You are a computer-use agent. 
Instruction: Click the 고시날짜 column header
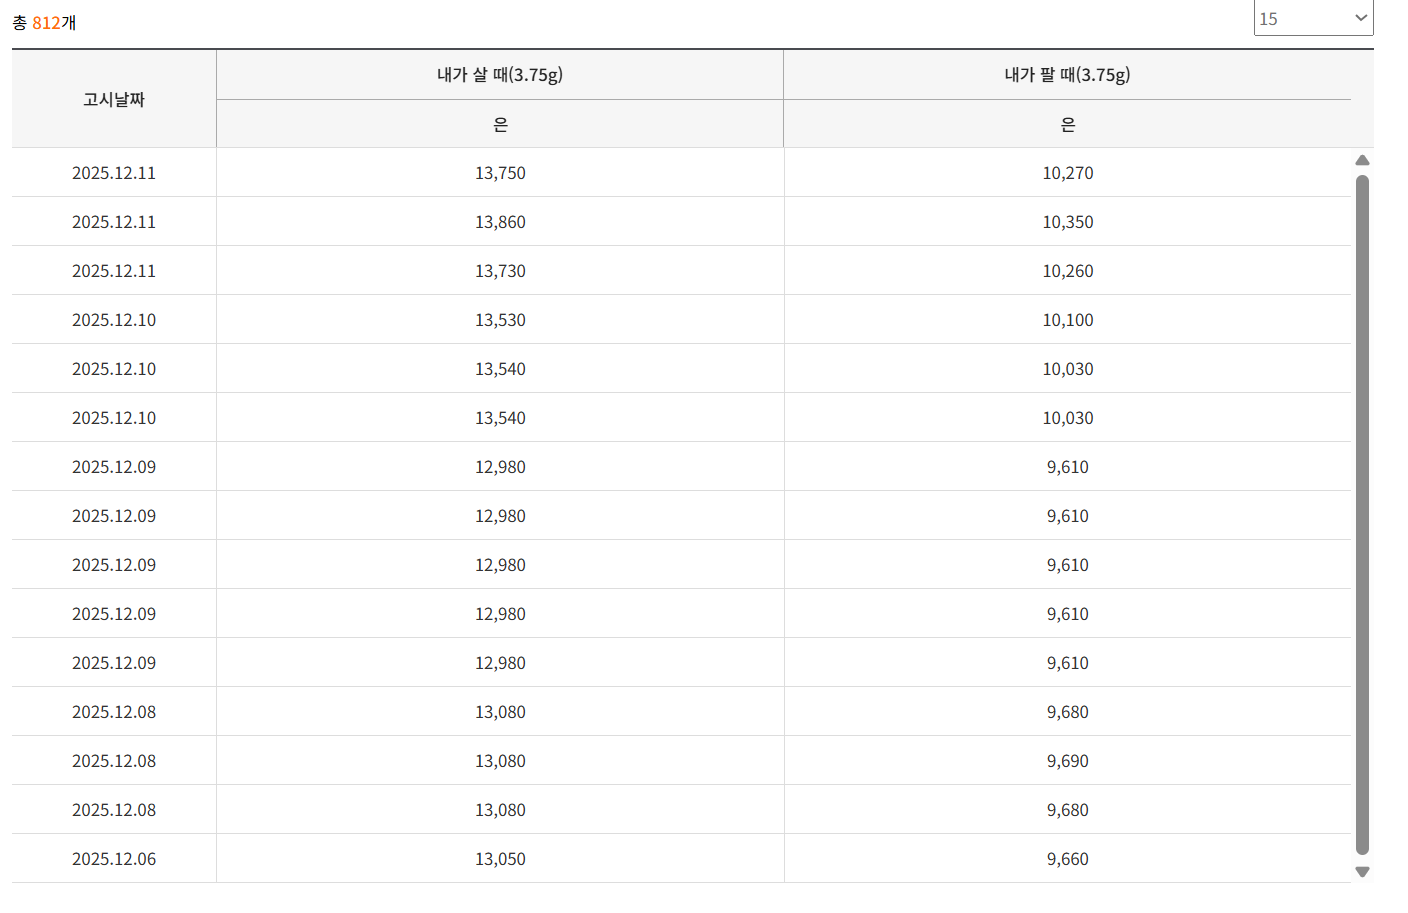point(114,99)
